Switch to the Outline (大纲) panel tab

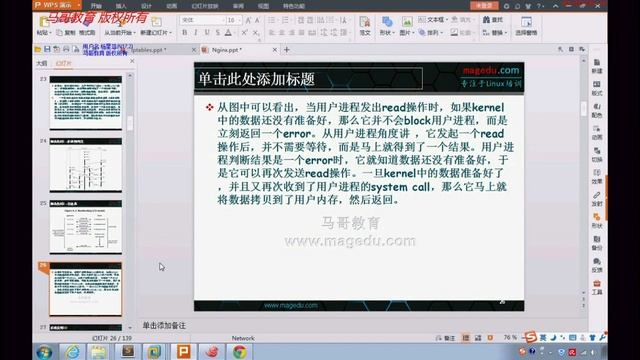[x=42, y=63]
